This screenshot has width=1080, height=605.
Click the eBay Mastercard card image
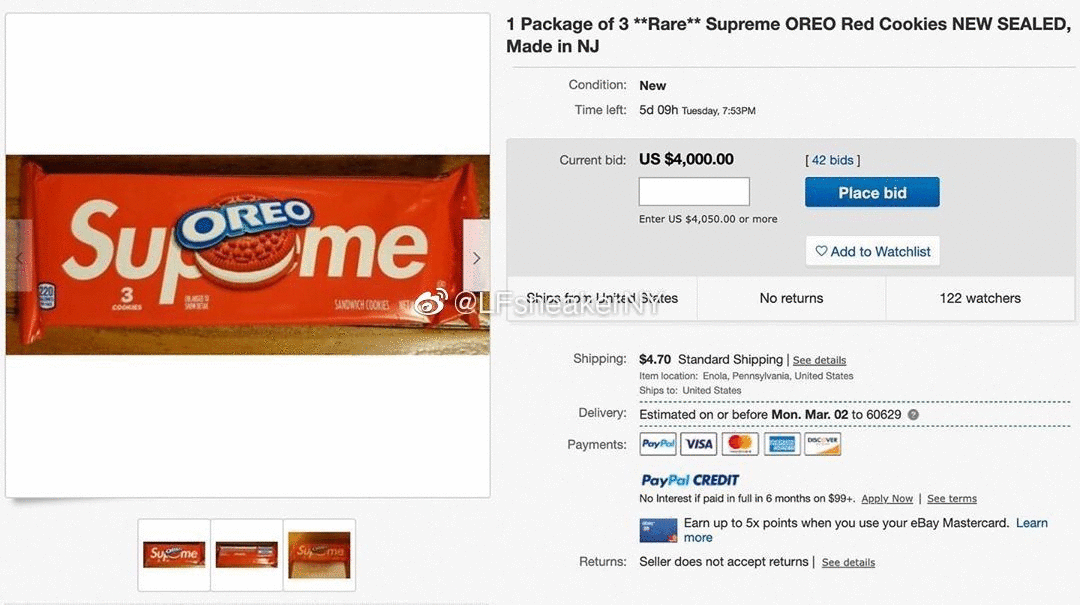(x=659, y=530)
